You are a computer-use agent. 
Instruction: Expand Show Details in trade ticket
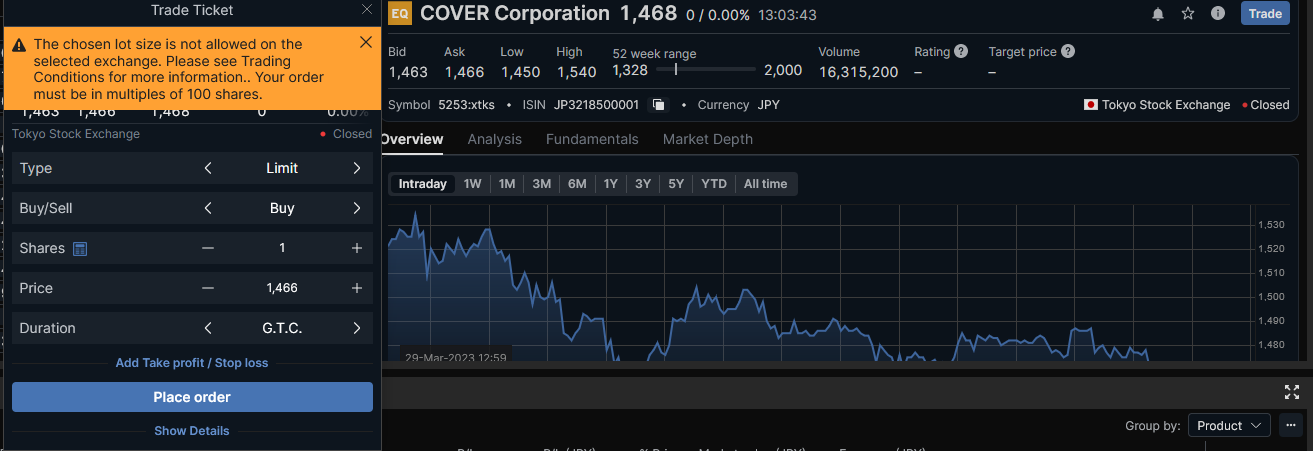click(192, 431)
